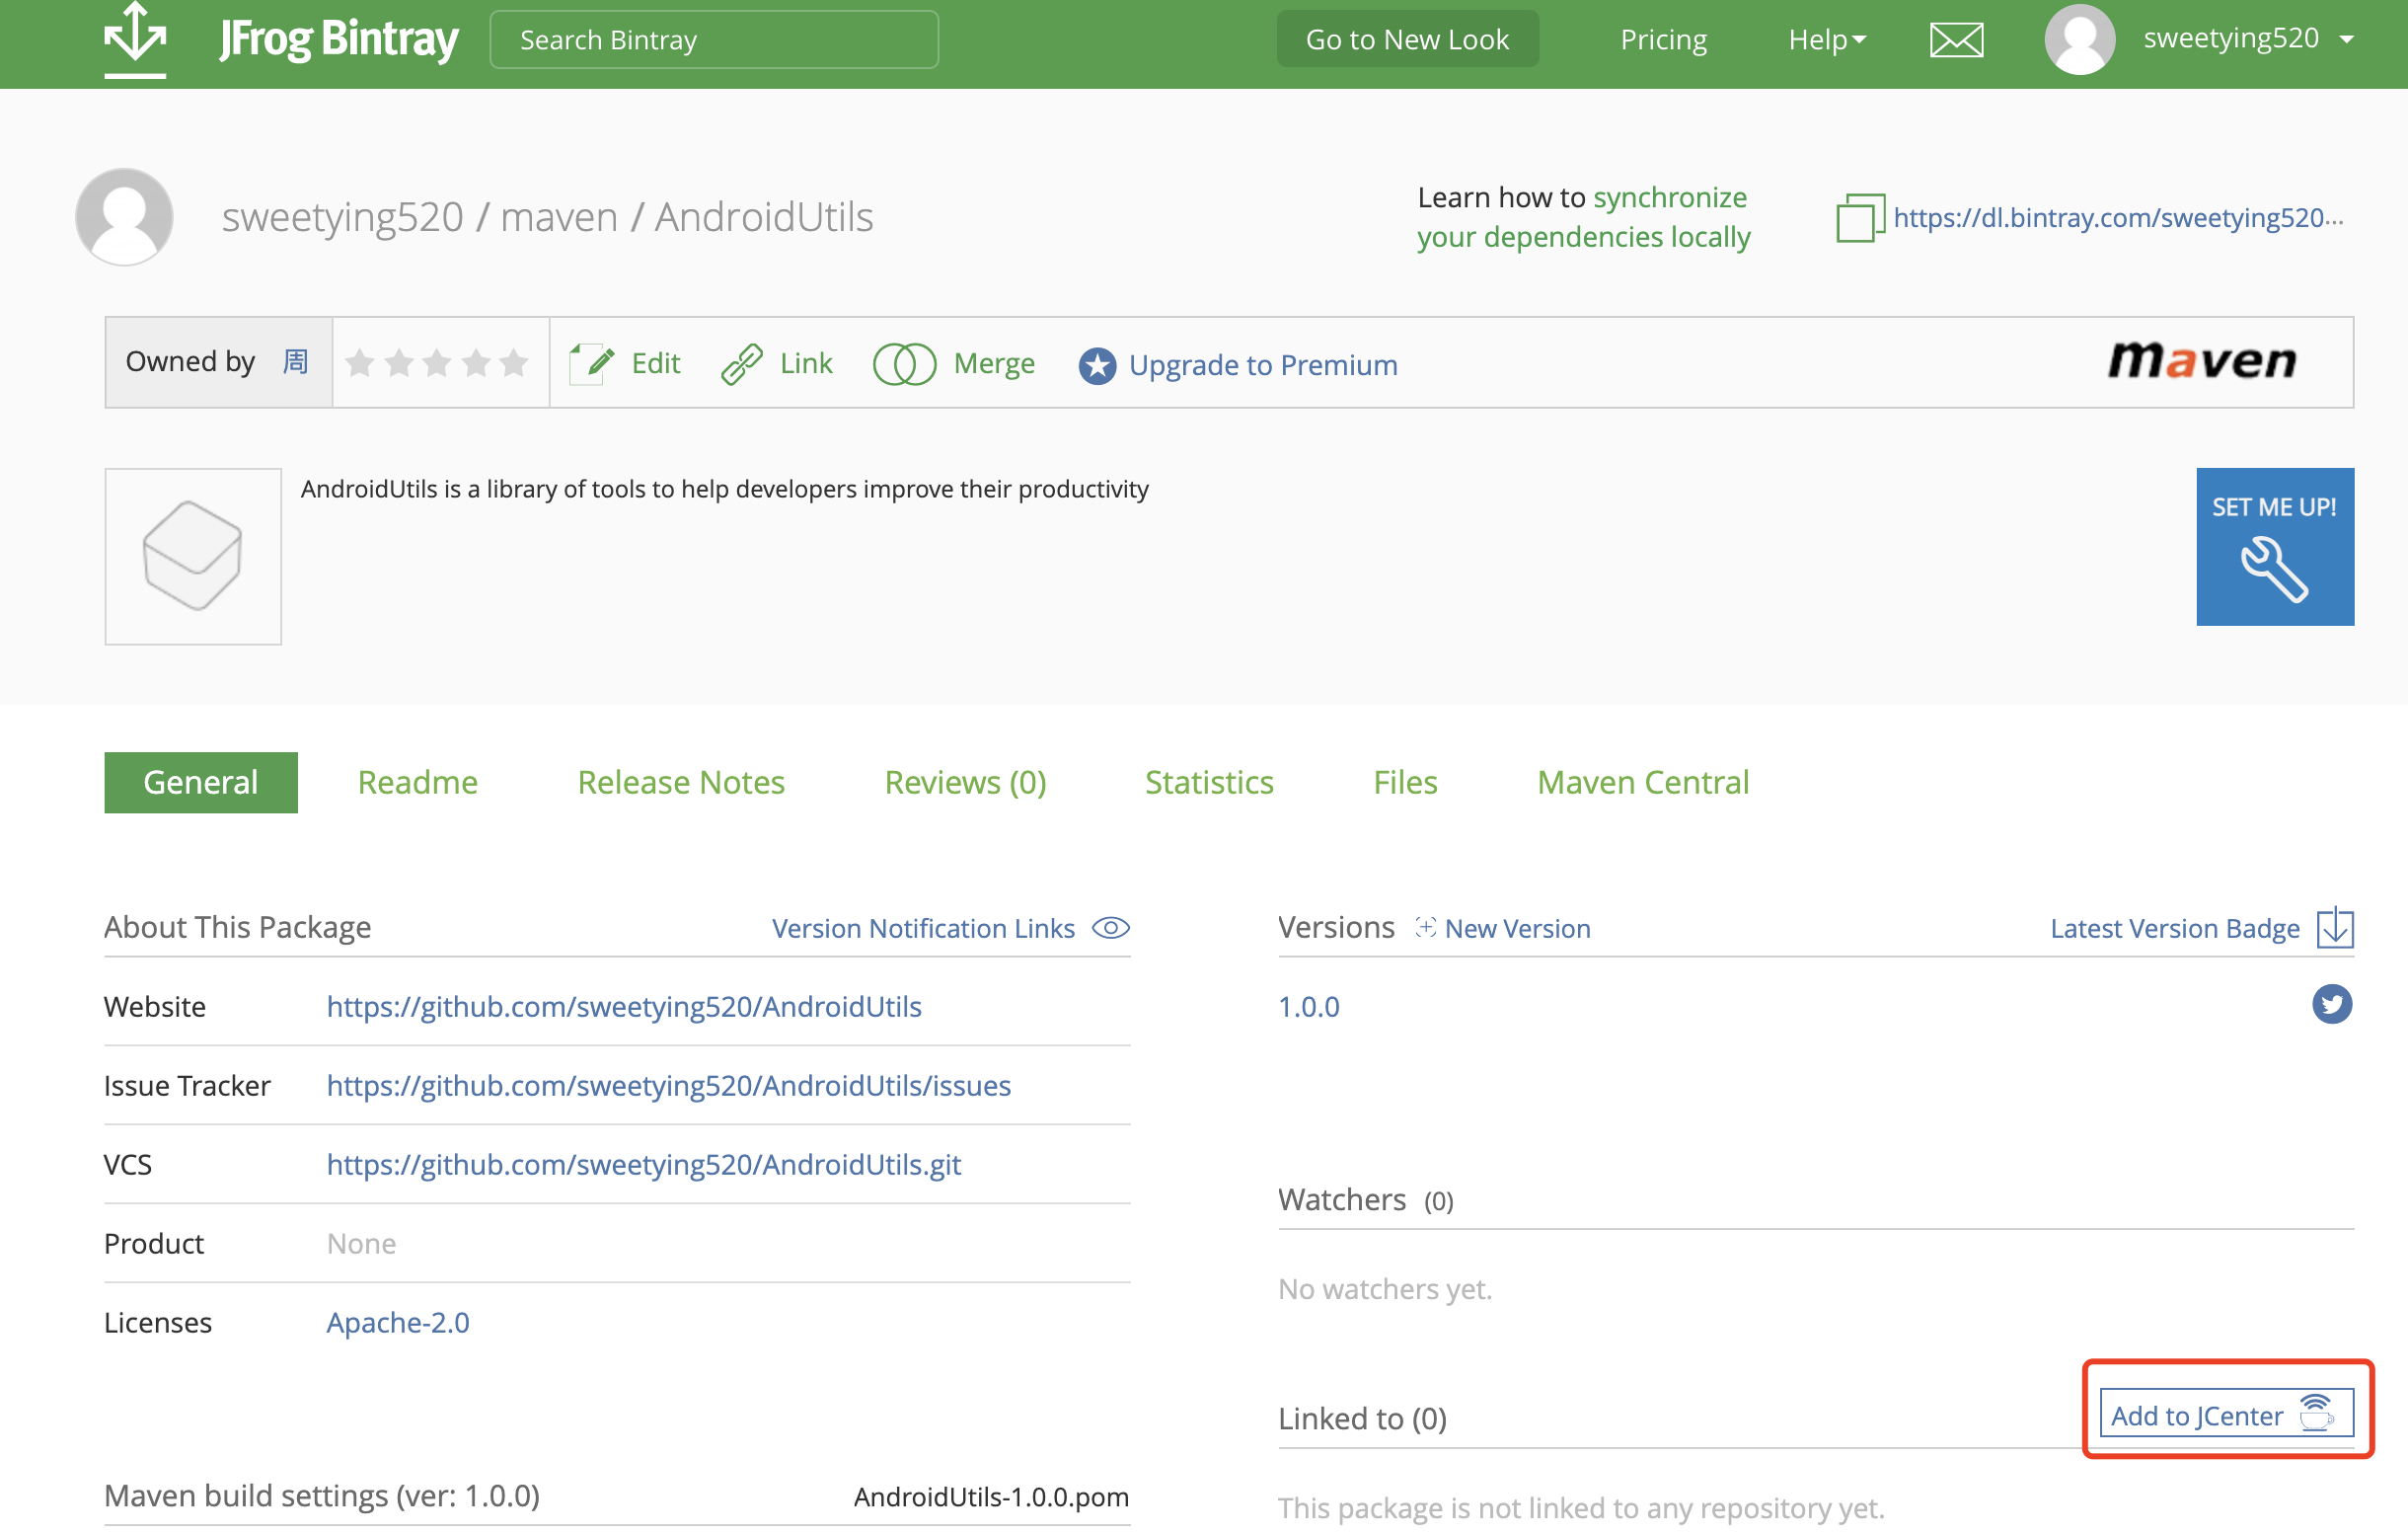Click the Link chain icon
This screenshot has height=1534, width=2408.
point(742,363)
